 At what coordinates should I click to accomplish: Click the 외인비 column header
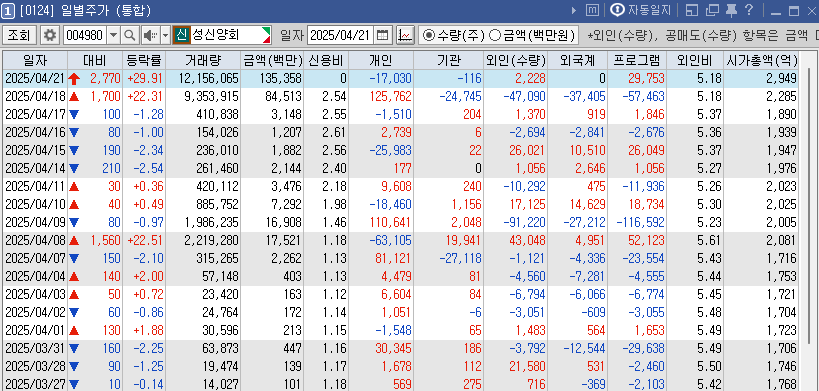tap(696, 61)
